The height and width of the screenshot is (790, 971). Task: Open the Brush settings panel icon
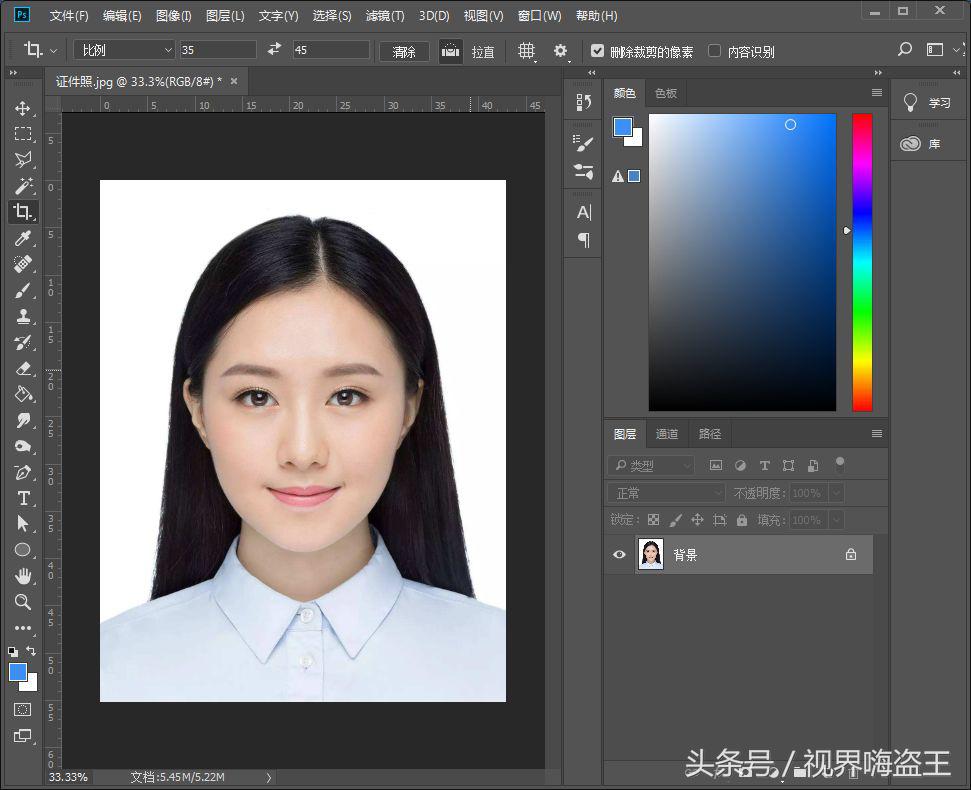pyautogui.click(x=583, y=144)
